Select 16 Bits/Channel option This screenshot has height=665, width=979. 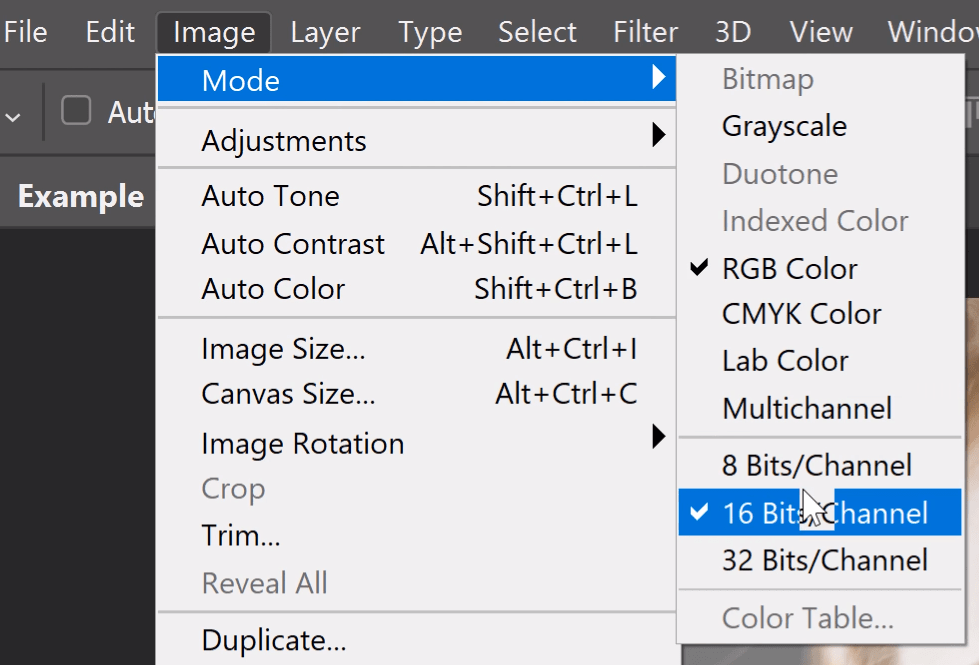pyautogui.click(x=824, y=513)
